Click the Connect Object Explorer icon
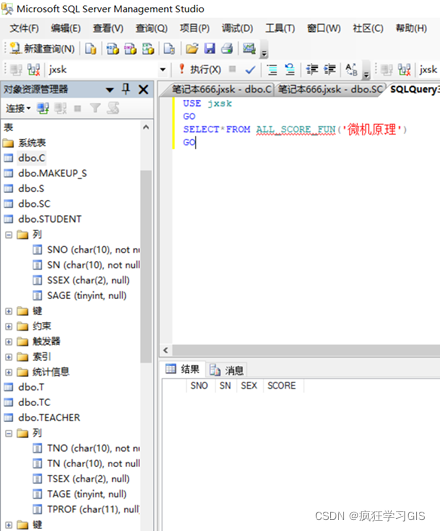The height and width of the screenshot is (531, 440). [x=43, y=108]
